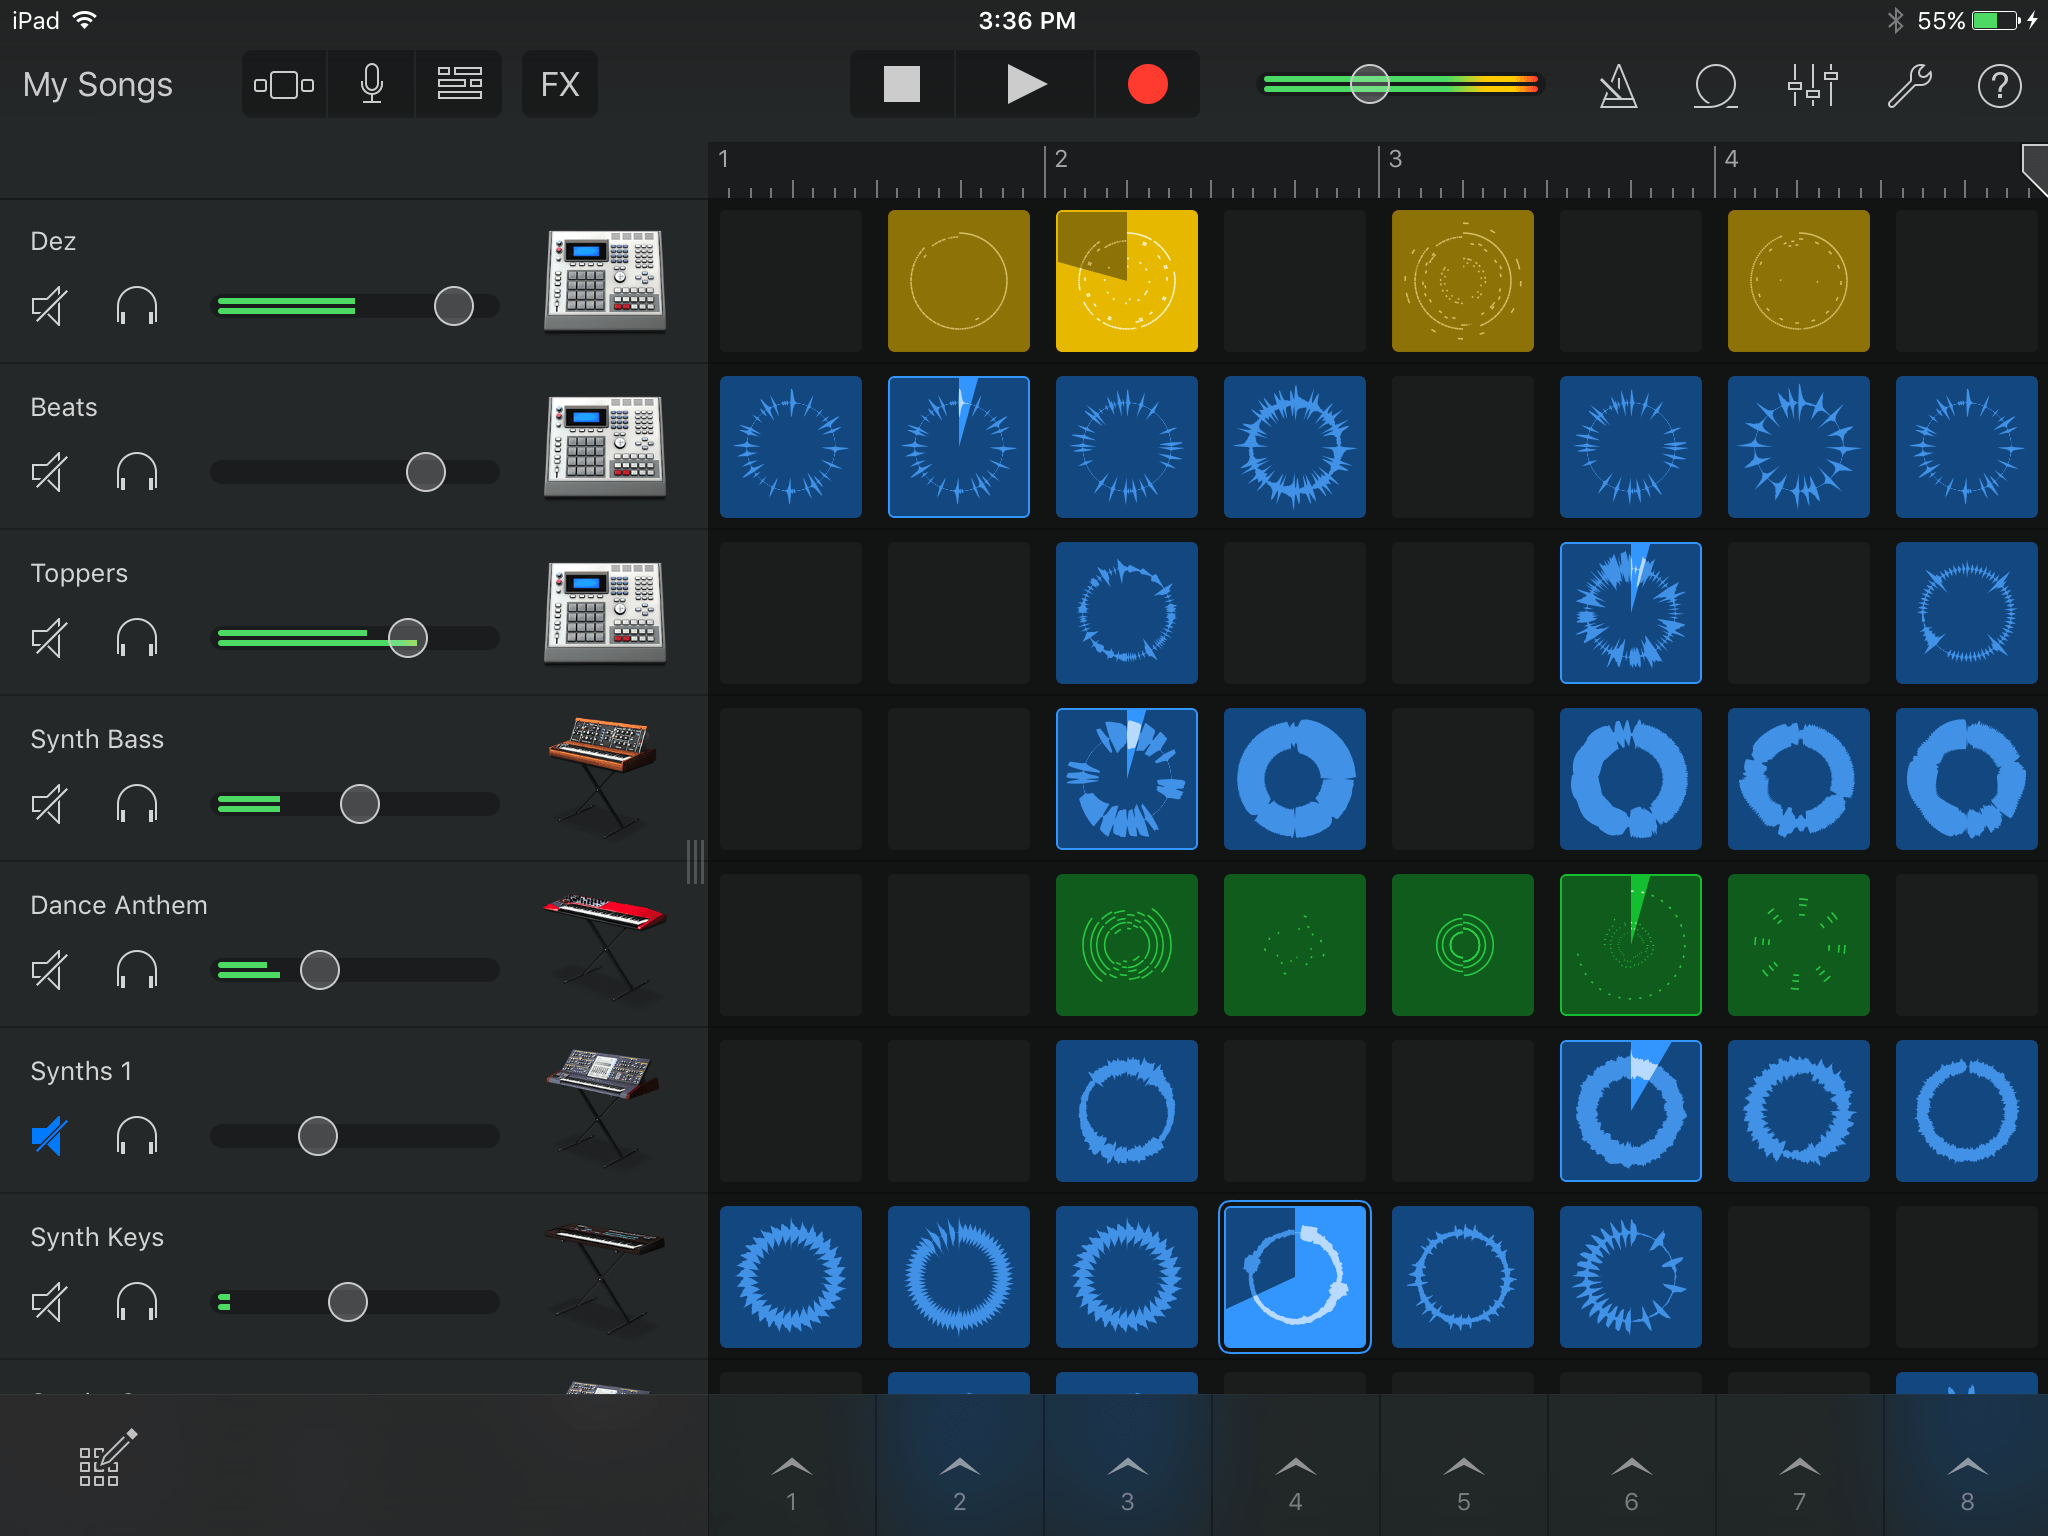Mute the Dance Anthem track
This screenshot has height=1536, width=2048.
tap(49, 970)
